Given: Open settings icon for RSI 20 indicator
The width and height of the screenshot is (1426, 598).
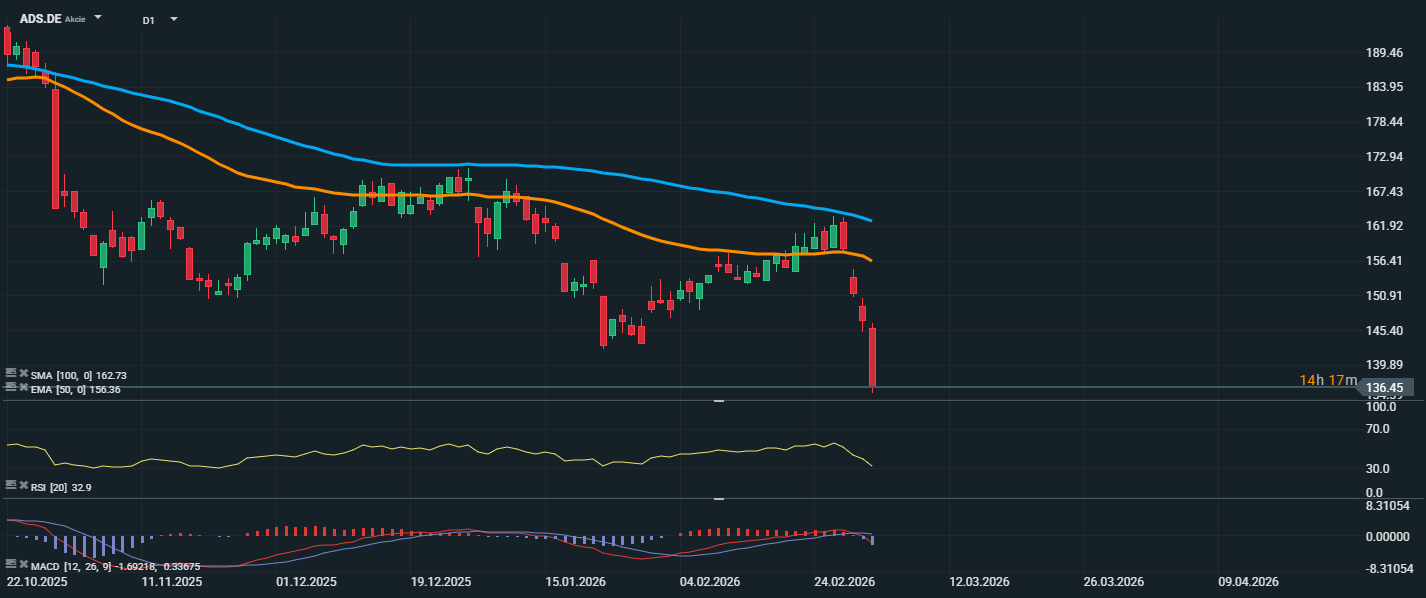Looking at the screenshot, I should point(11,485).
